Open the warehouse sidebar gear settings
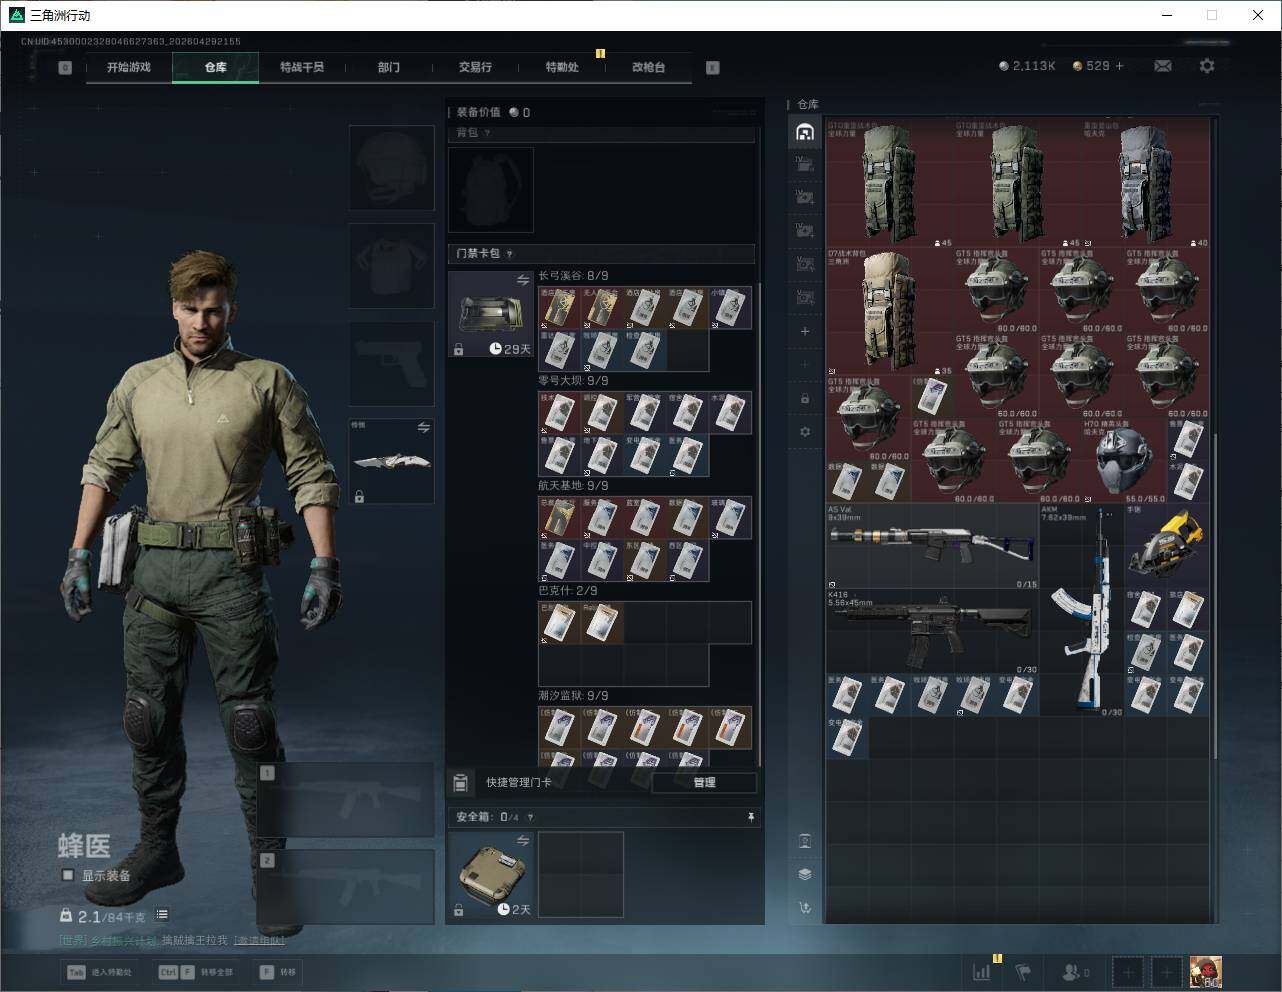The width and height of the screenshot is (1282, 992). tap(805, 432)
